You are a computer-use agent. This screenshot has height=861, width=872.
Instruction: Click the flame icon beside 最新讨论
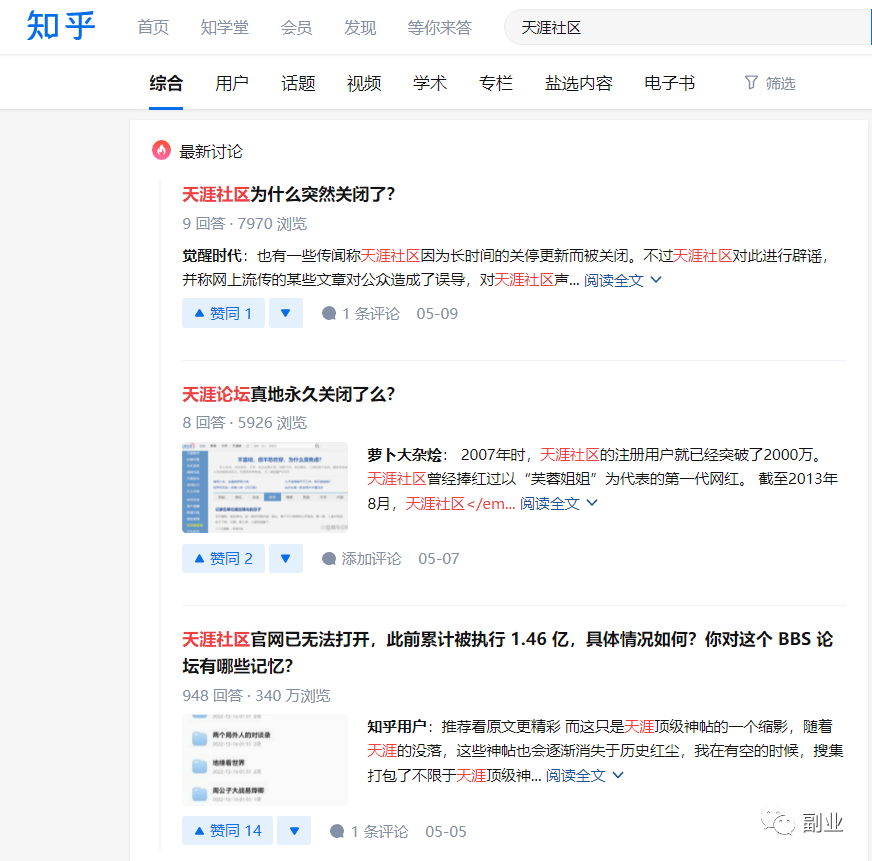161,151
